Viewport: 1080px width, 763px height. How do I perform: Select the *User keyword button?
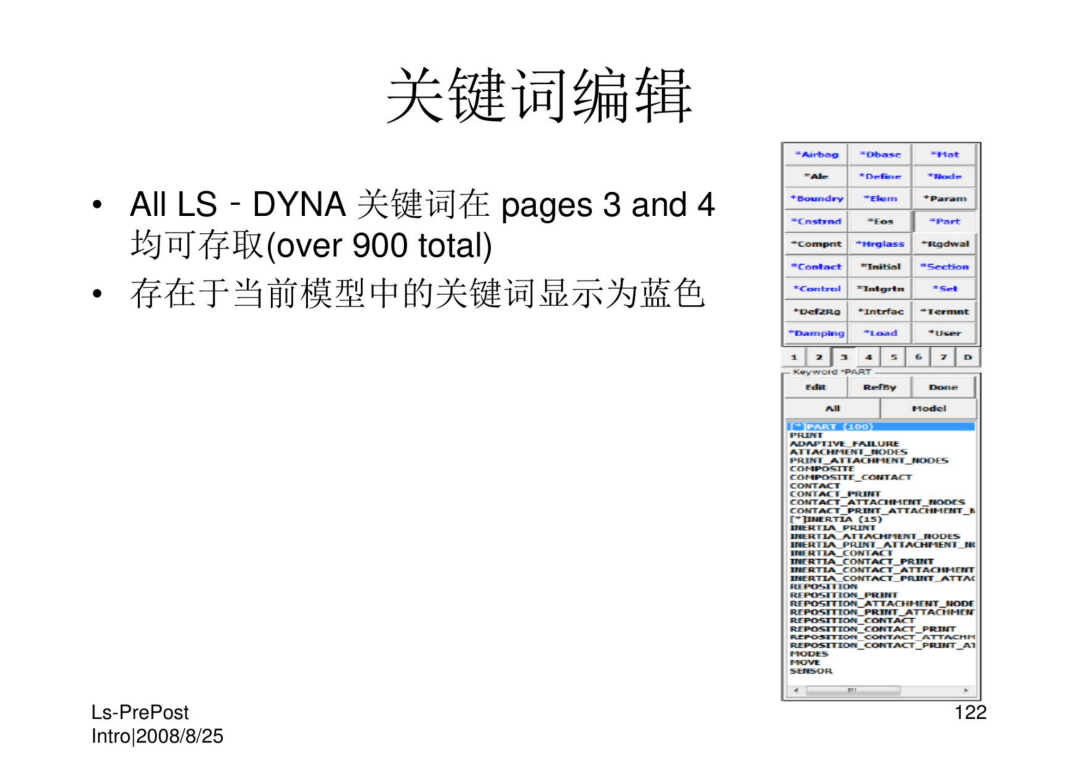[x=944, y=333]
